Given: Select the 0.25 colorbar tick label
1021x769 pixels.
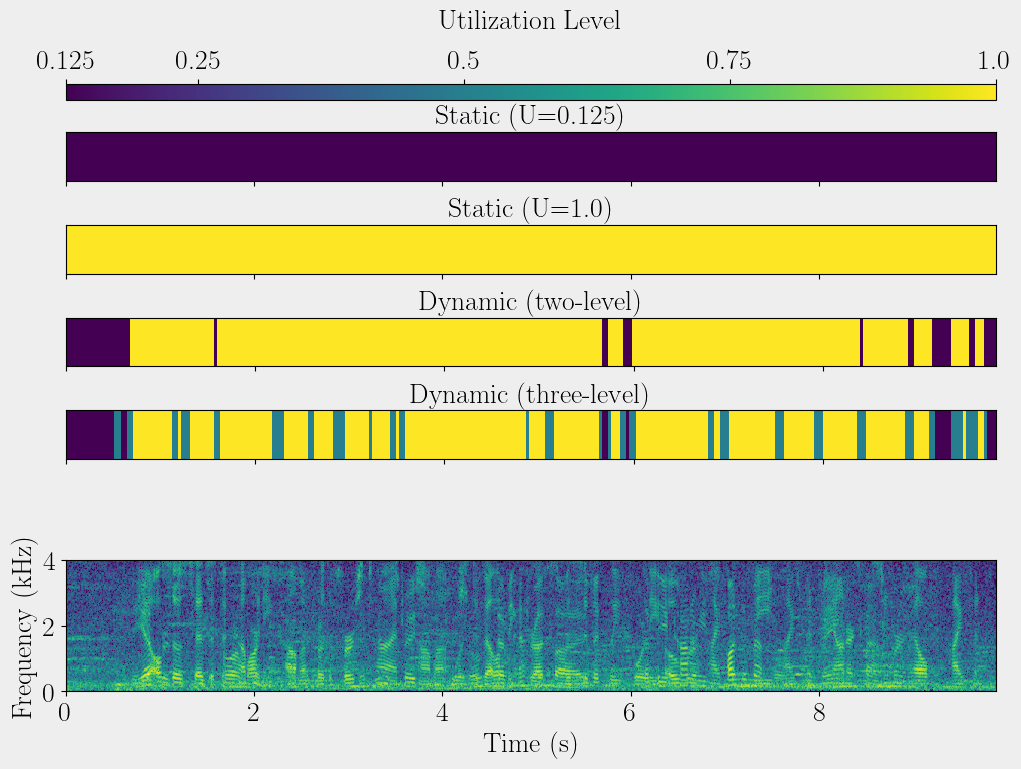Looking at the screenshot, I should point(198,62).
